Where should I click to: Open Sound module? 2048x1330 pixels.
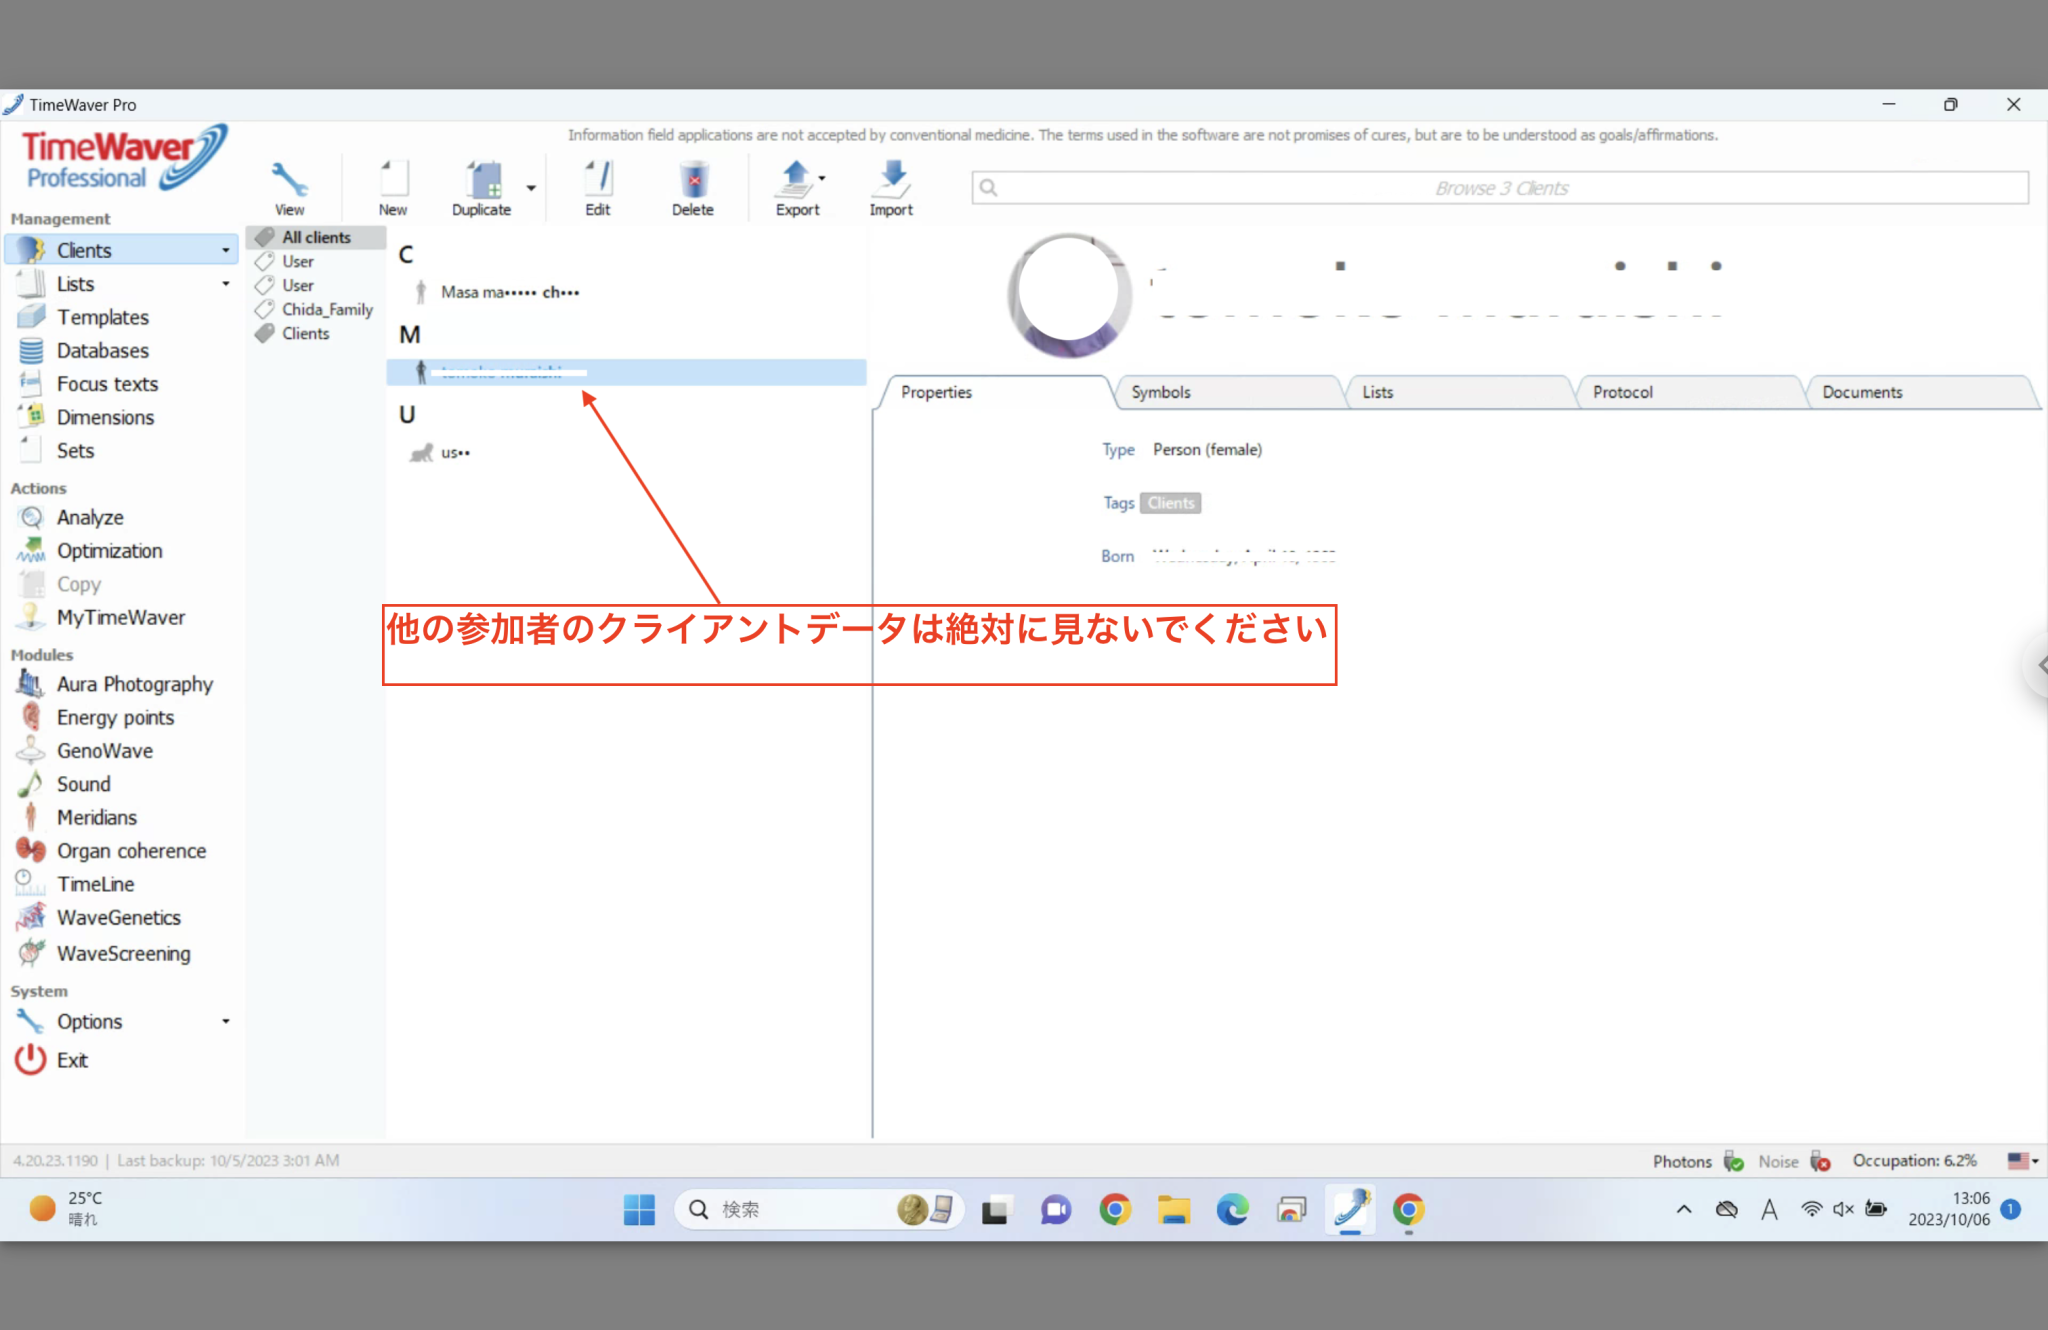tap(82, 784)
